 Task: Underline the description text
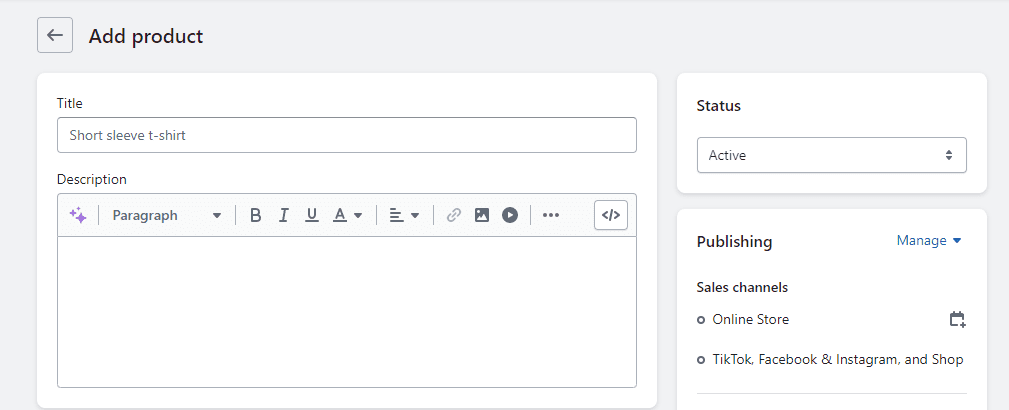pos(312,215)
